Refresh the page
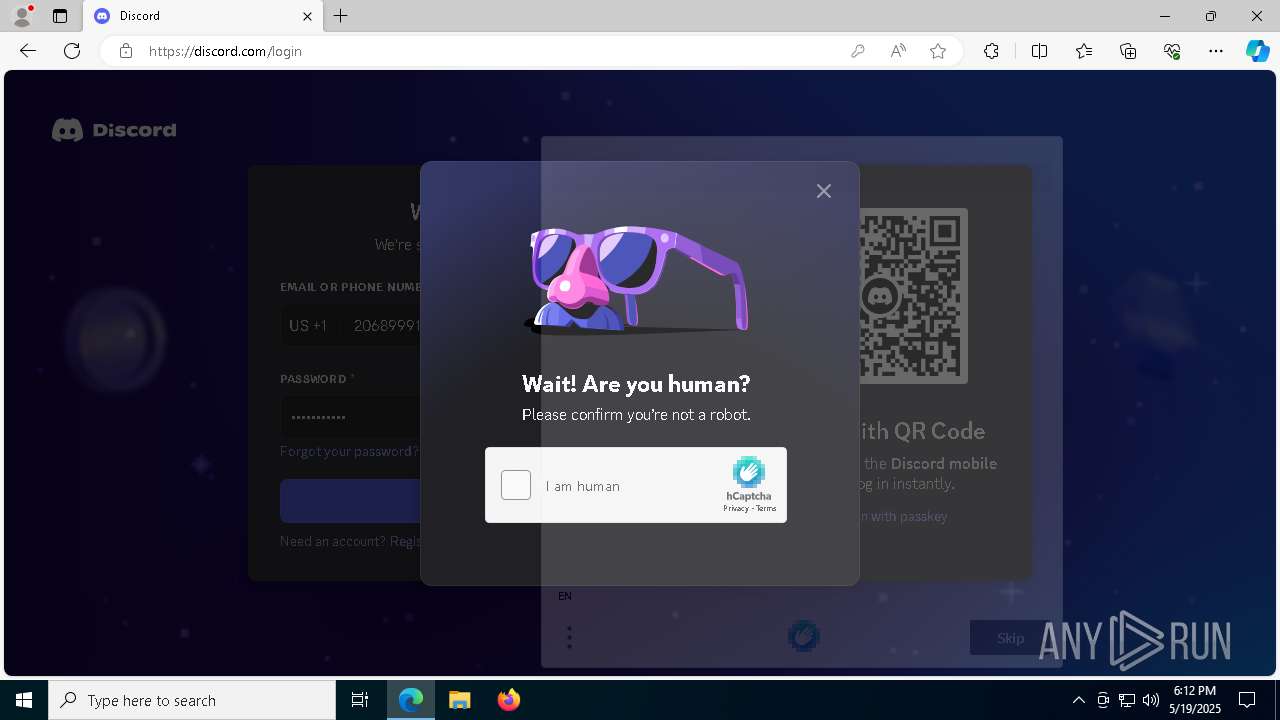 point(72,51)
